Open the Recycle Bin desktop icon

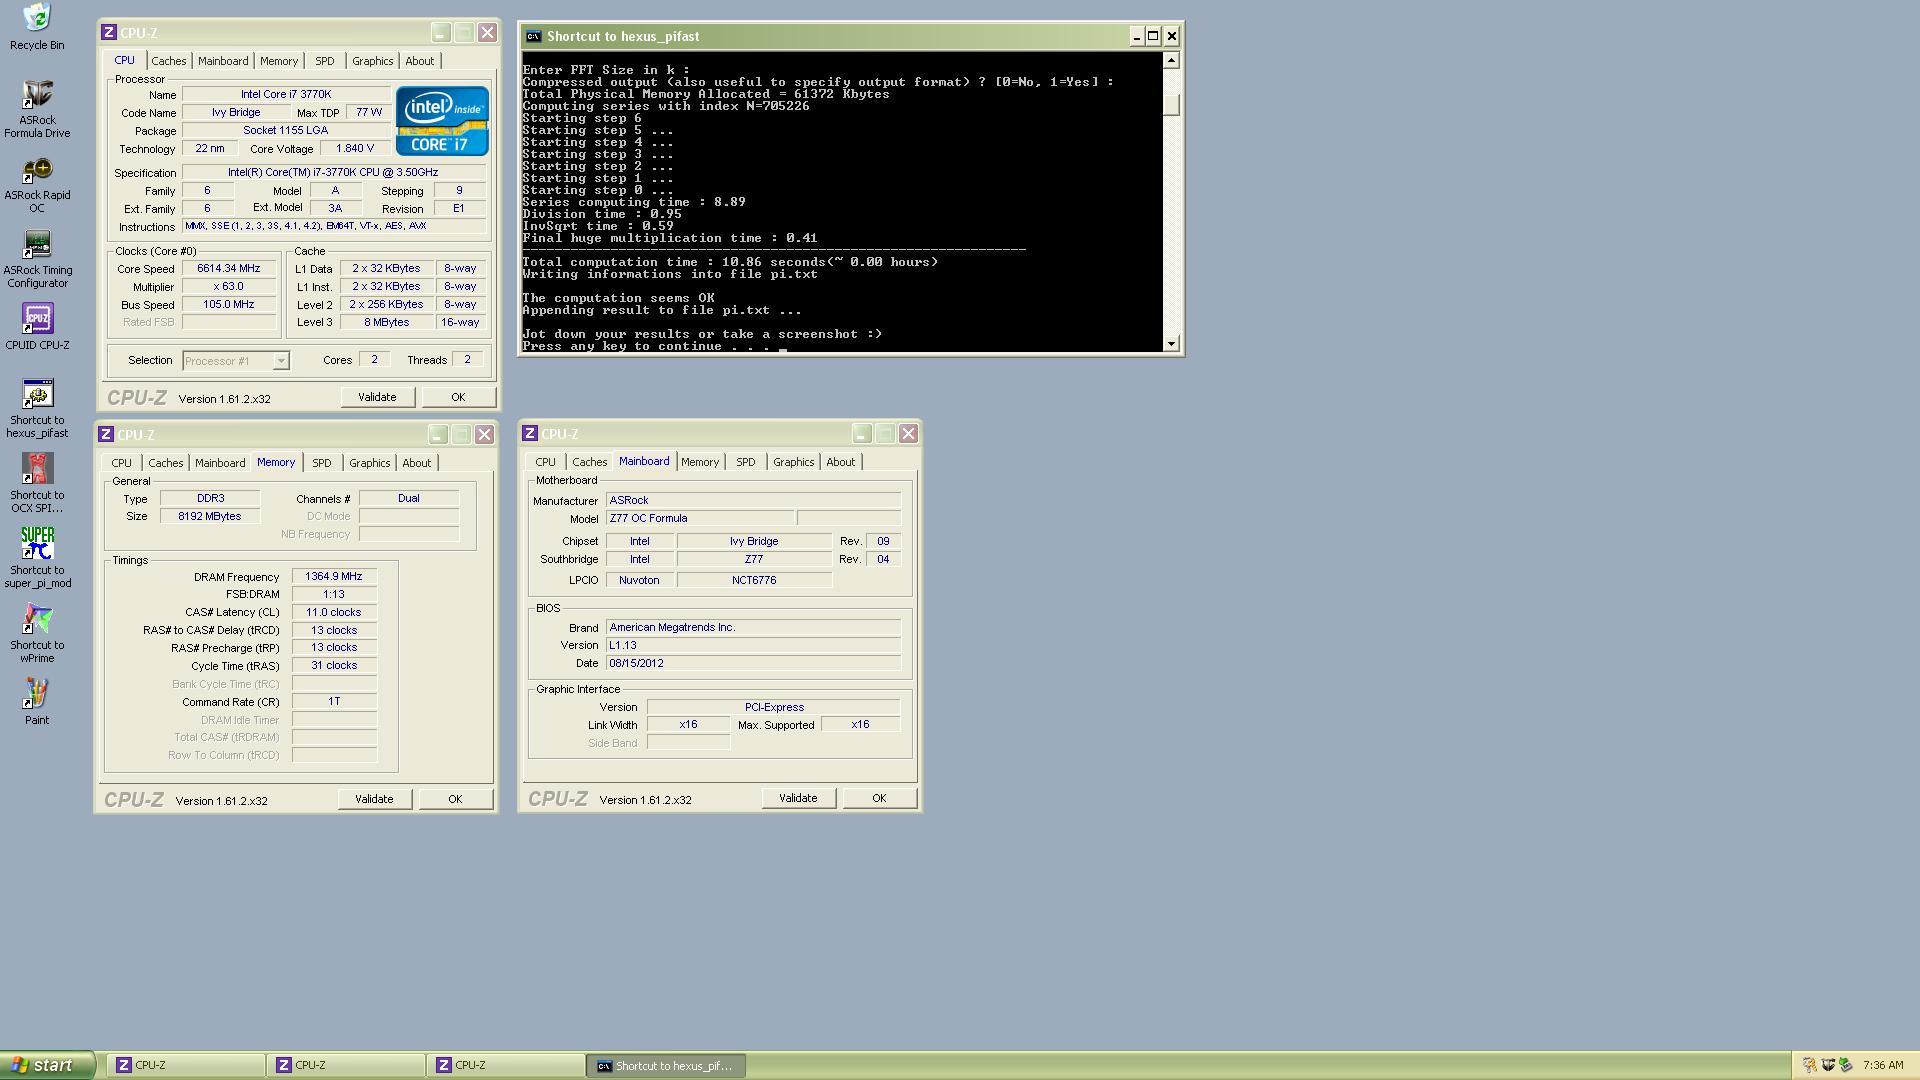coord(37,27)
